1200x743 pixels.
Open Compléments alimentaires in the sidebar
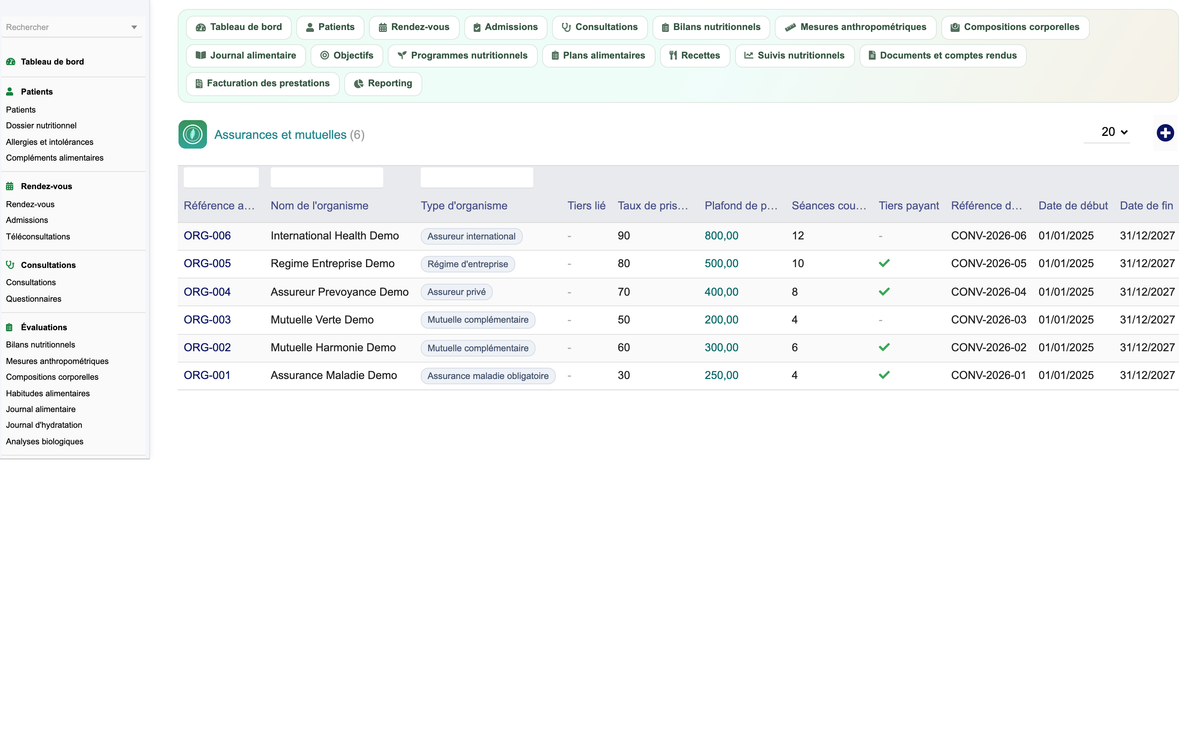(x=55, y=158)
